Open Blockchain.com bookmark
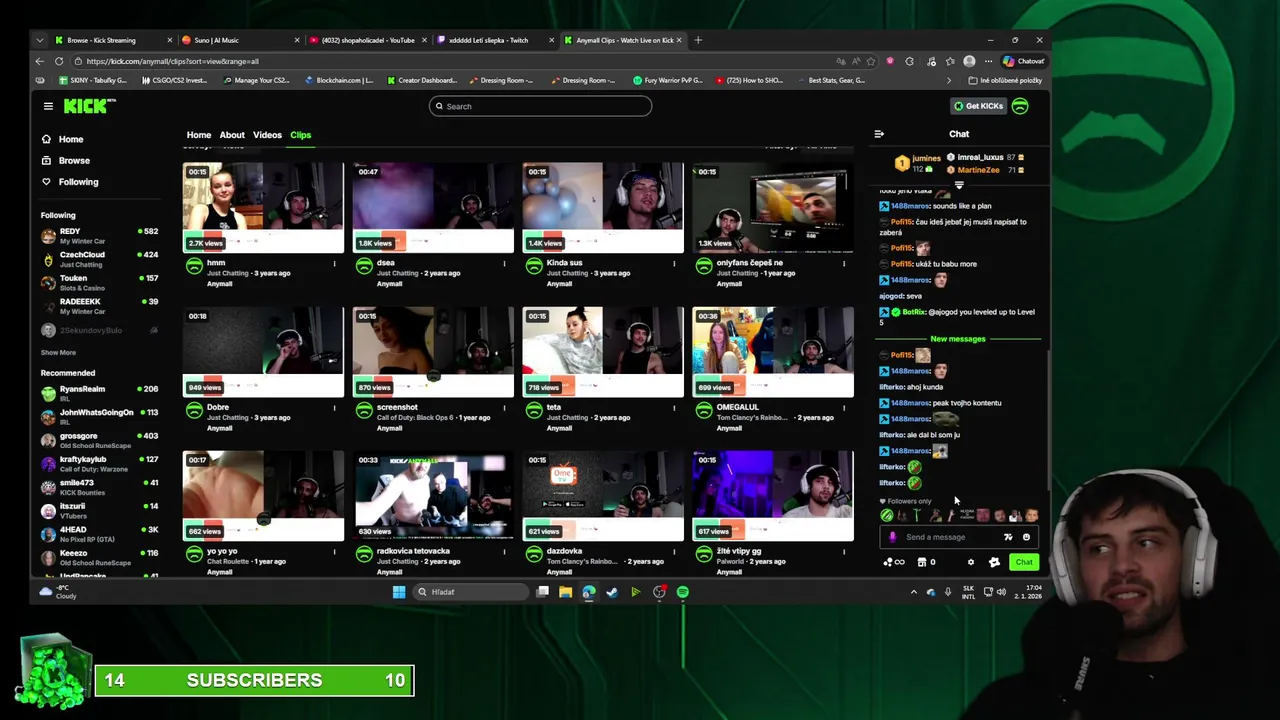 (x=337, y=80)
